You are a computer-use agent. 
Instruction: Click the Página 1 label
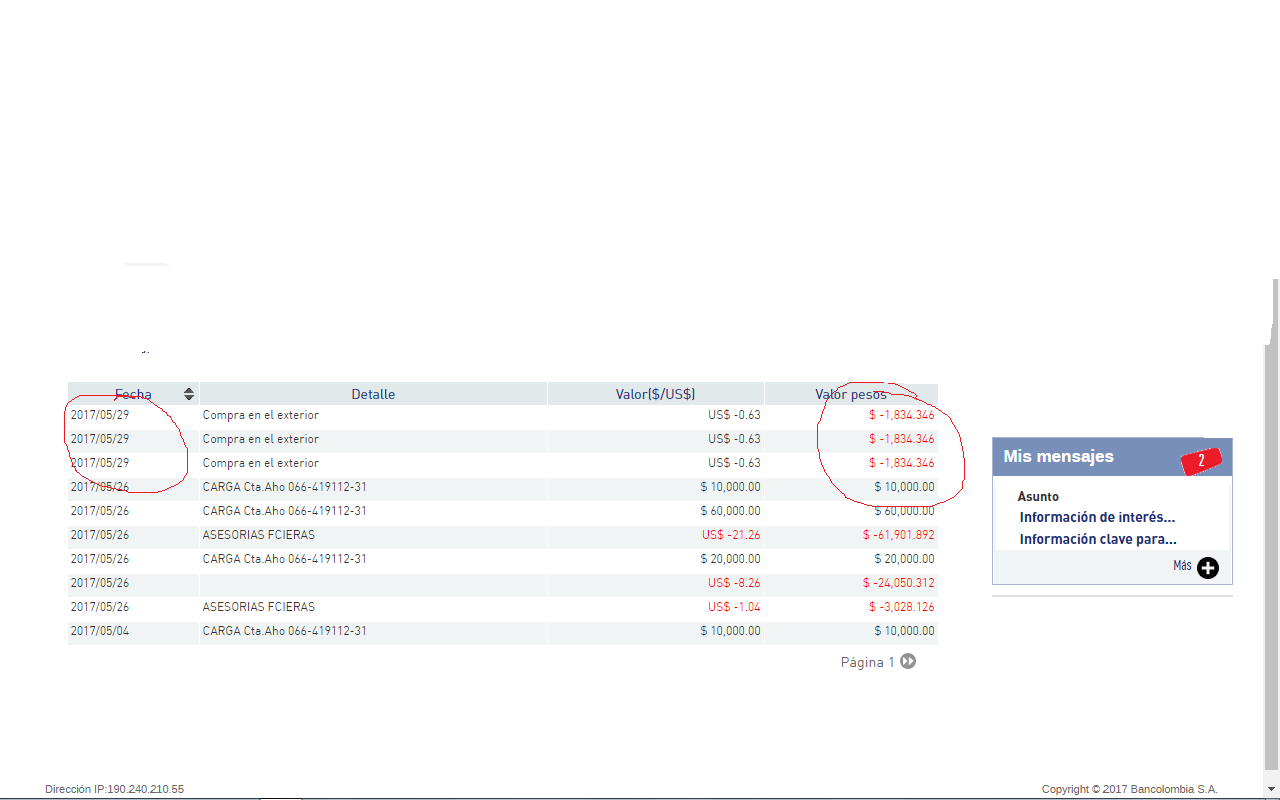(868, 662)
